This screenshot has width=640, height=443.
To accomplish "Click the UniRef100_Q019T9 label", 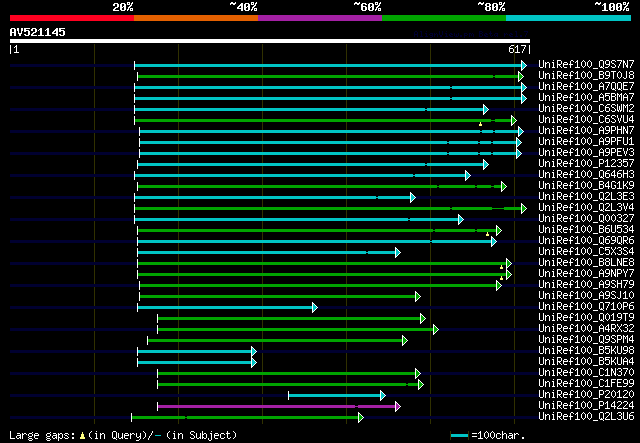I will (586, 318).
